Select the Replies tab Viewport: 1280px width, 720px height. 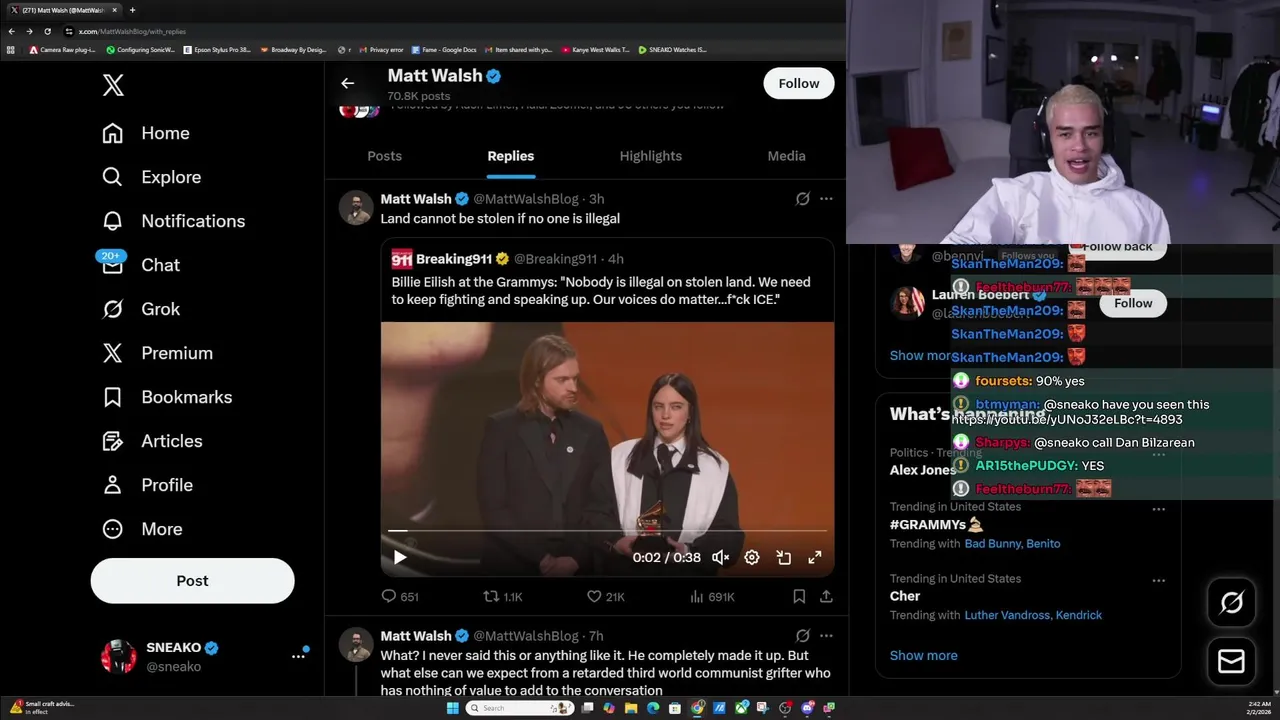pos(511,156)
